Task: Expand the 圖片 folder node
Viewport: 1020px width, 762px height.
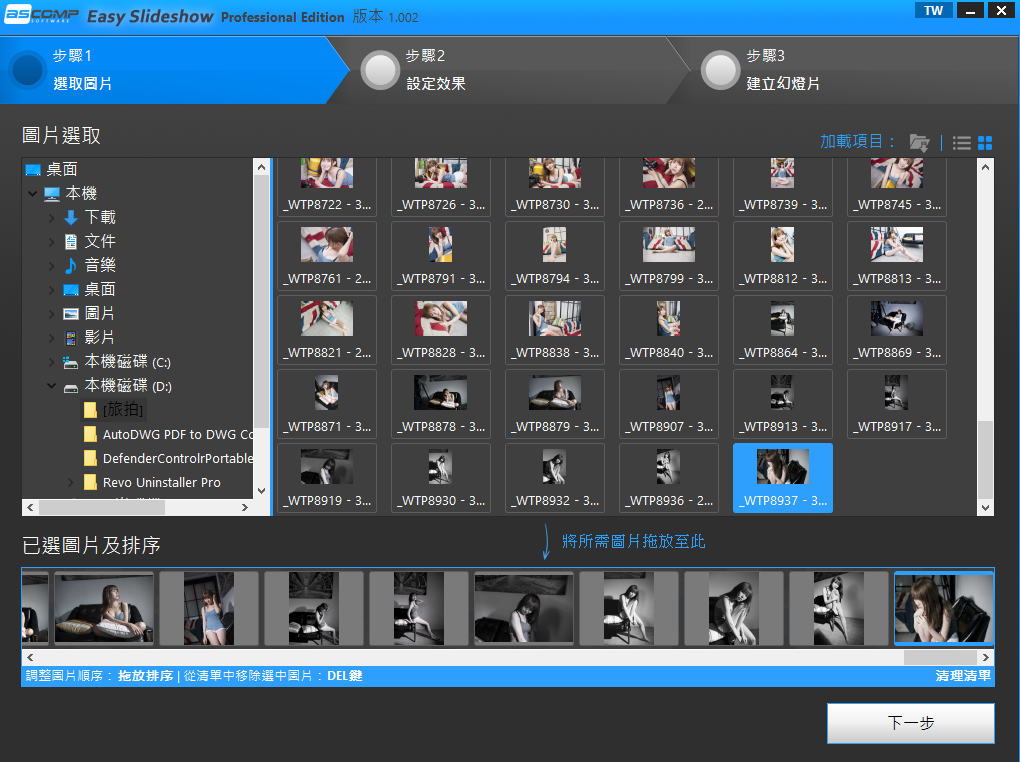Action: tap(52, 314)
